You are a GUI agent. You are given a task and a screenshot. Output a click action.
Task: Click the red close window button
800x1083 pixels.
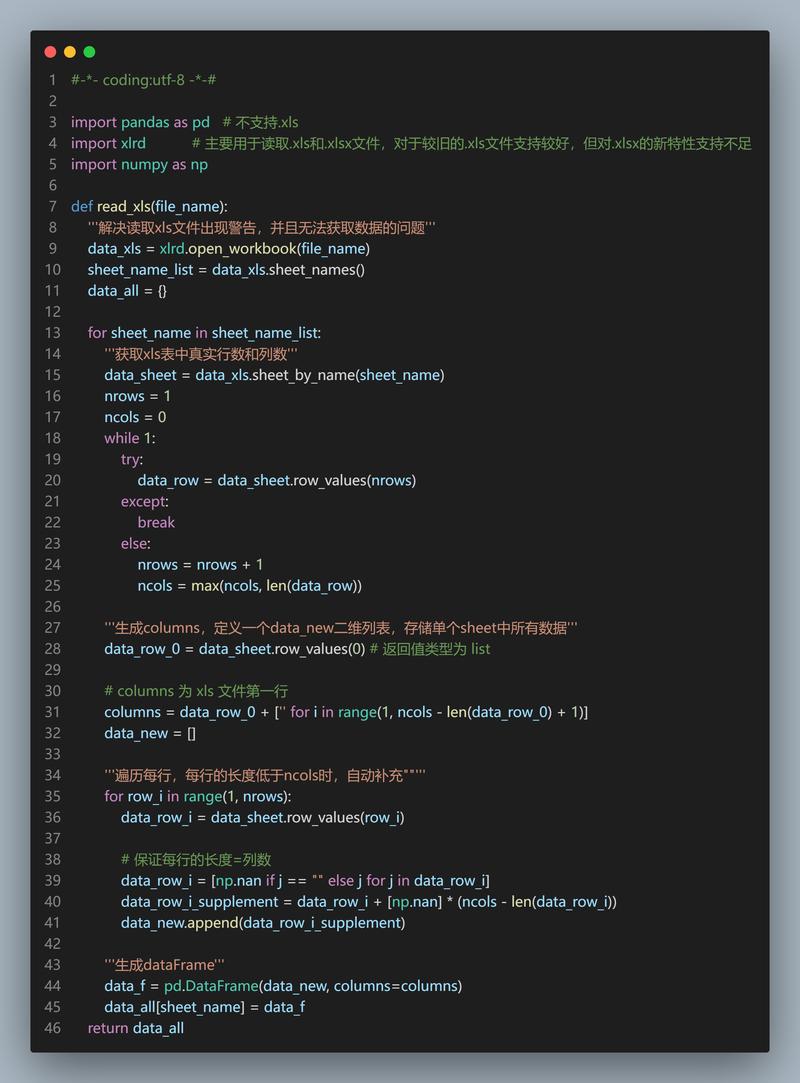pos(50,50)
